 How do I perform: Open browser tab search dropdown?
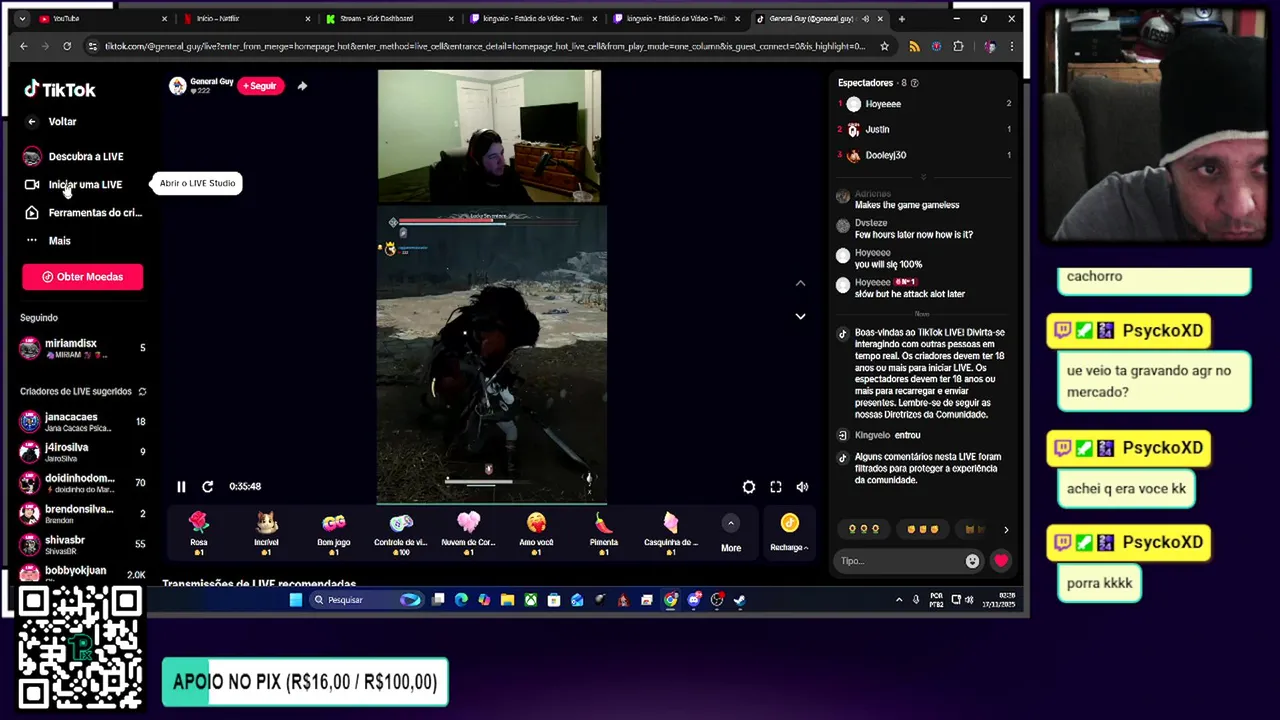[21, 18]
